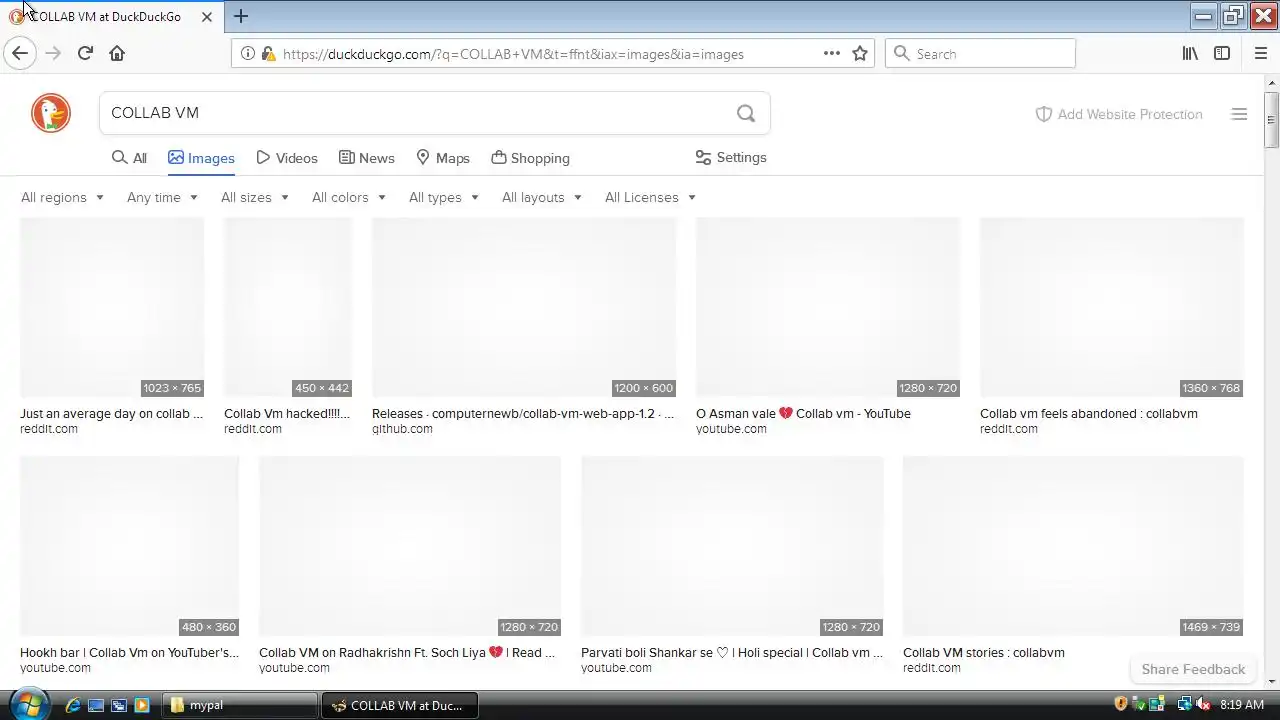Go back to the previous page
This screenshot has height=720, width=1280.
[20, 54]
